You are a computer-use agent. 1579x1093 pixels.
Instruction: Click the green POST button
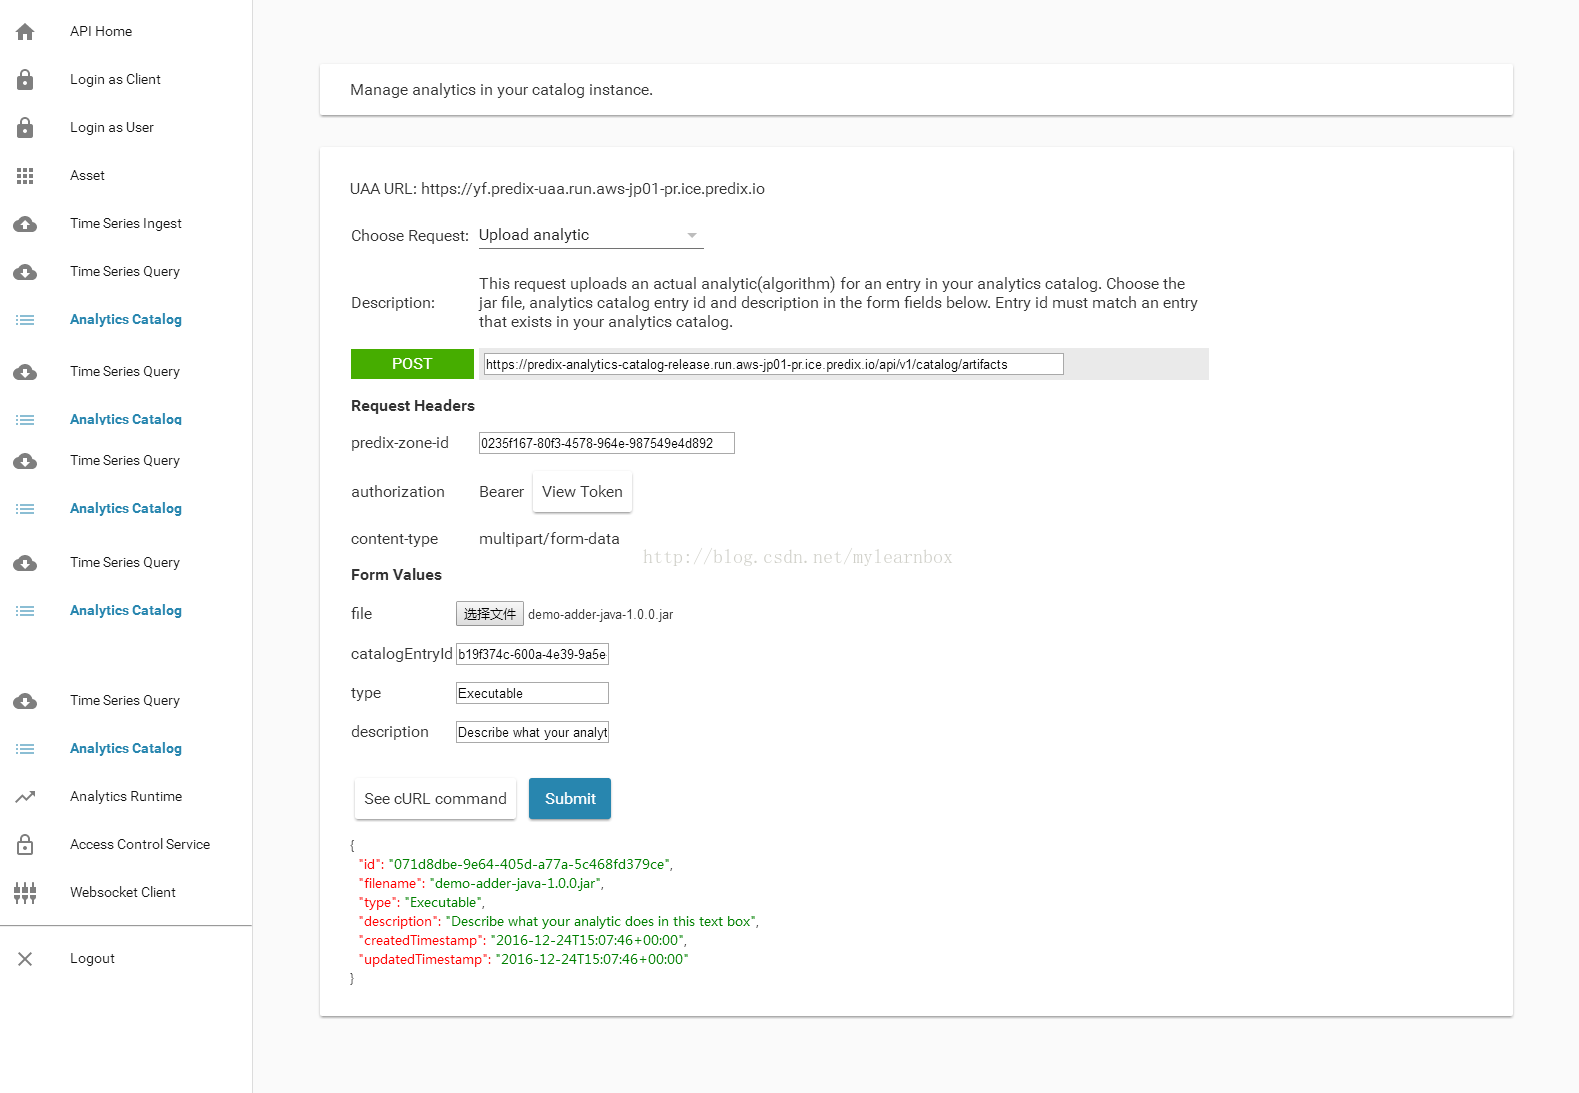click(412, 364)
